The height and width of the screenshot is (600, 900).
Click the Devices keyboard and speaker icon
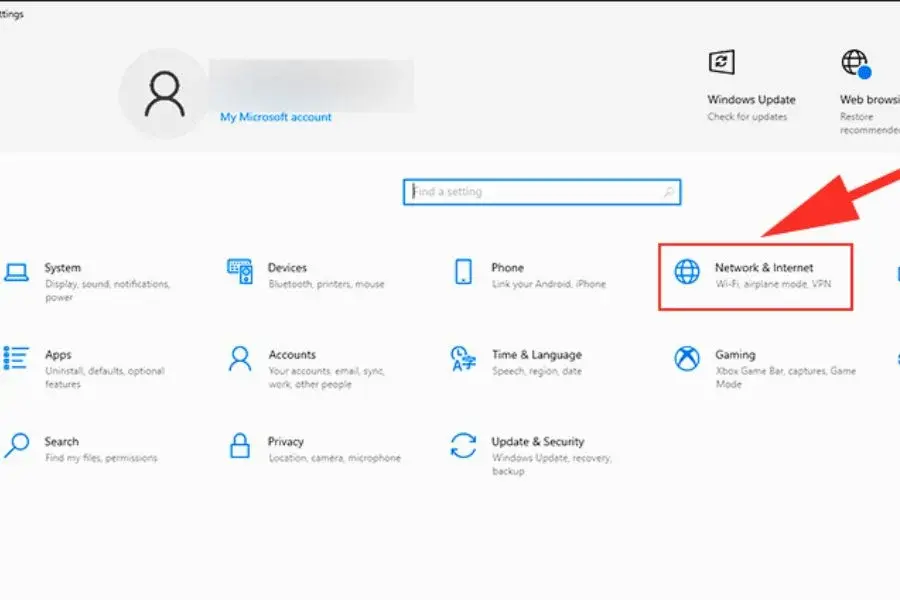point(240,272)
